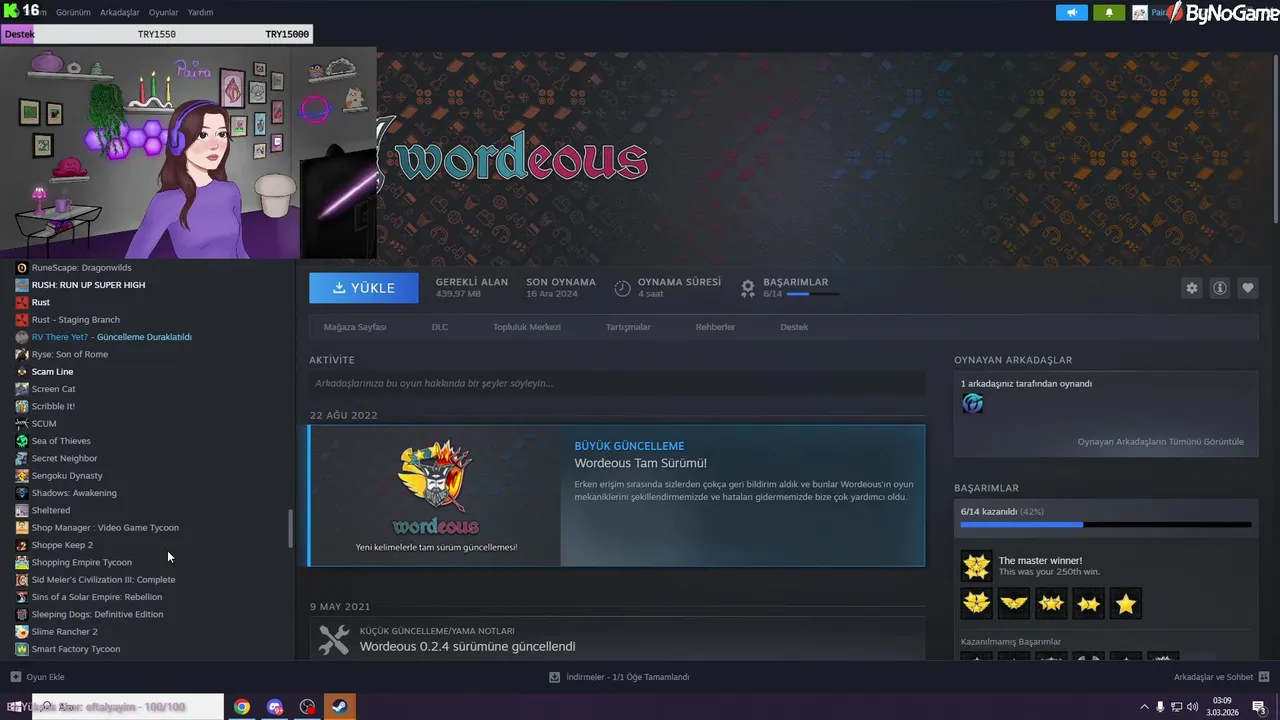Go to Mağaza Sayfası tab
The height and width of the screenshot is (720, 1280).
tap(355, 327)
